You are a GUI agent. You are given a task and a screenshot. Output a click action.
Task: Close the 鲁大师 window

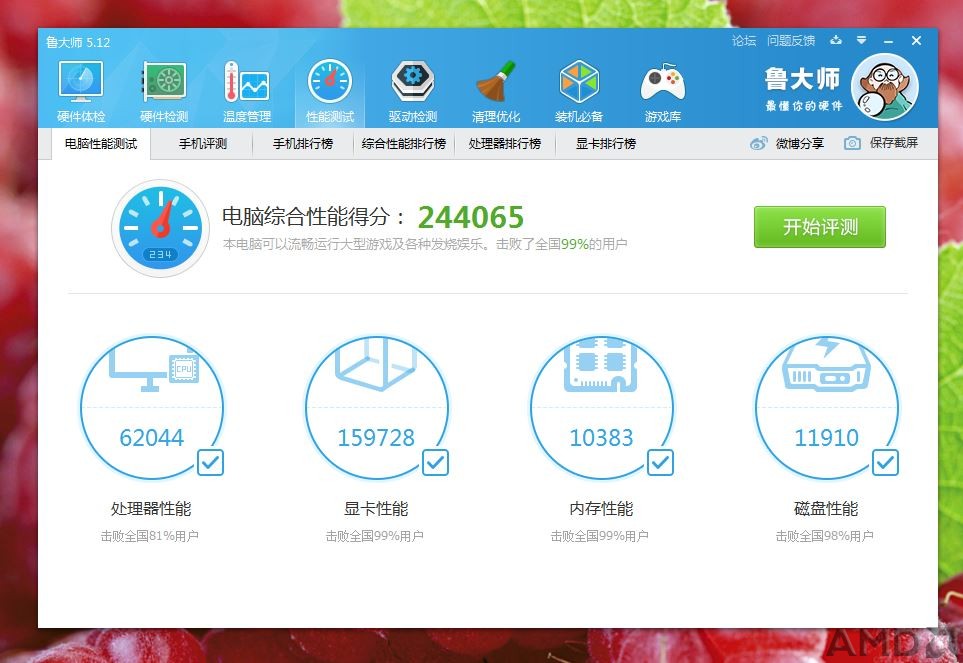pos(916,41)
